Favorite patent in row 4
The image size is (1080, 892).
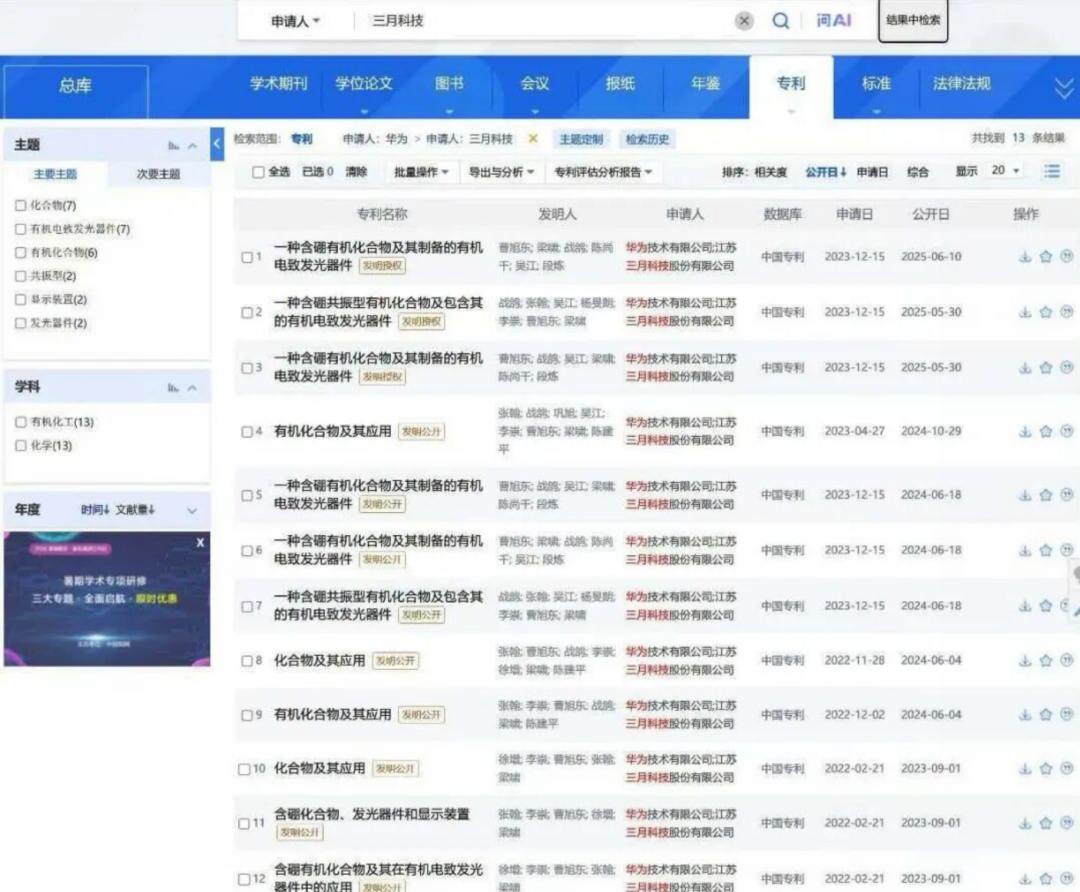point(1046,431)
